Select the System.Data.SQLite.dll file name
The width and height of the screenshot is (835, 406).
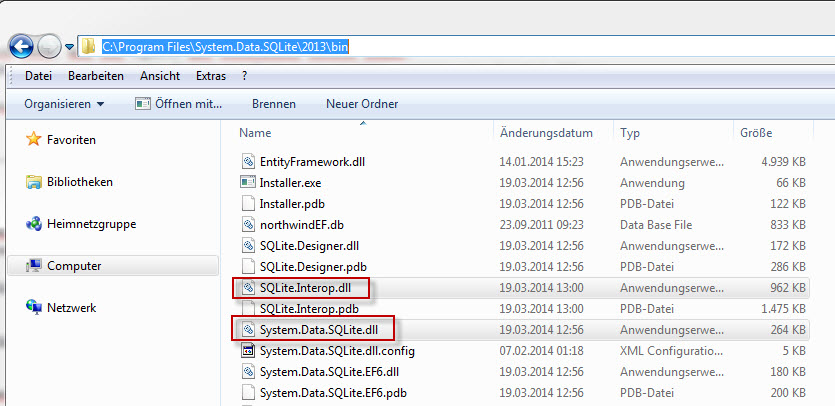click(x=319, y=330)
